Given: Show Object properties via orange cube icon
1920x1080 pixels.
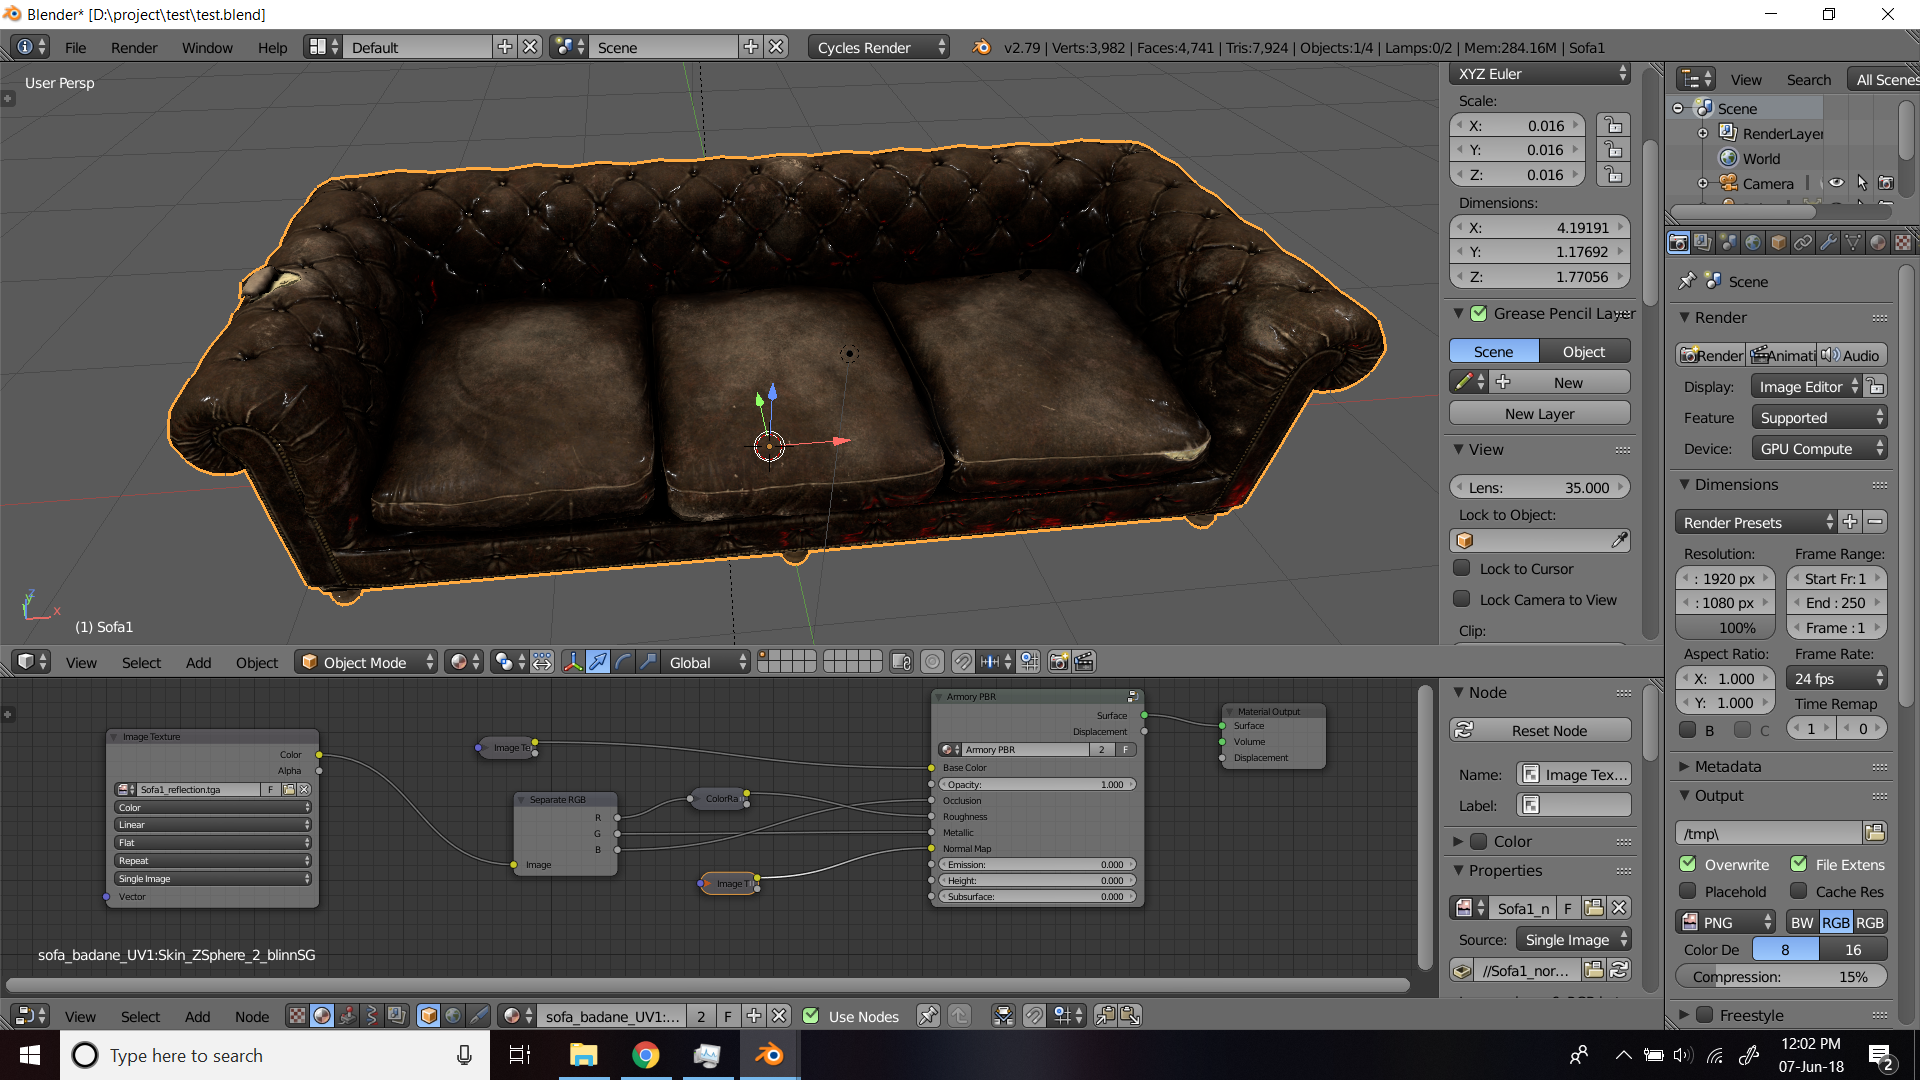Looking at the screenshot, I should tap(1778, 242).
